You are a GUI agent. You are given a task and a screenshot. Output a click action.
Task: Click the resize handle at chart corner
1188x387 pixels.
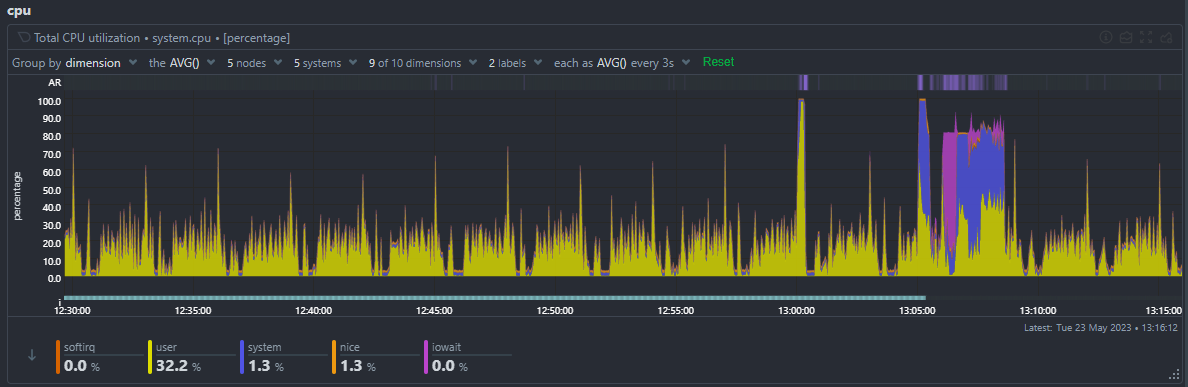coord(1174,373)
